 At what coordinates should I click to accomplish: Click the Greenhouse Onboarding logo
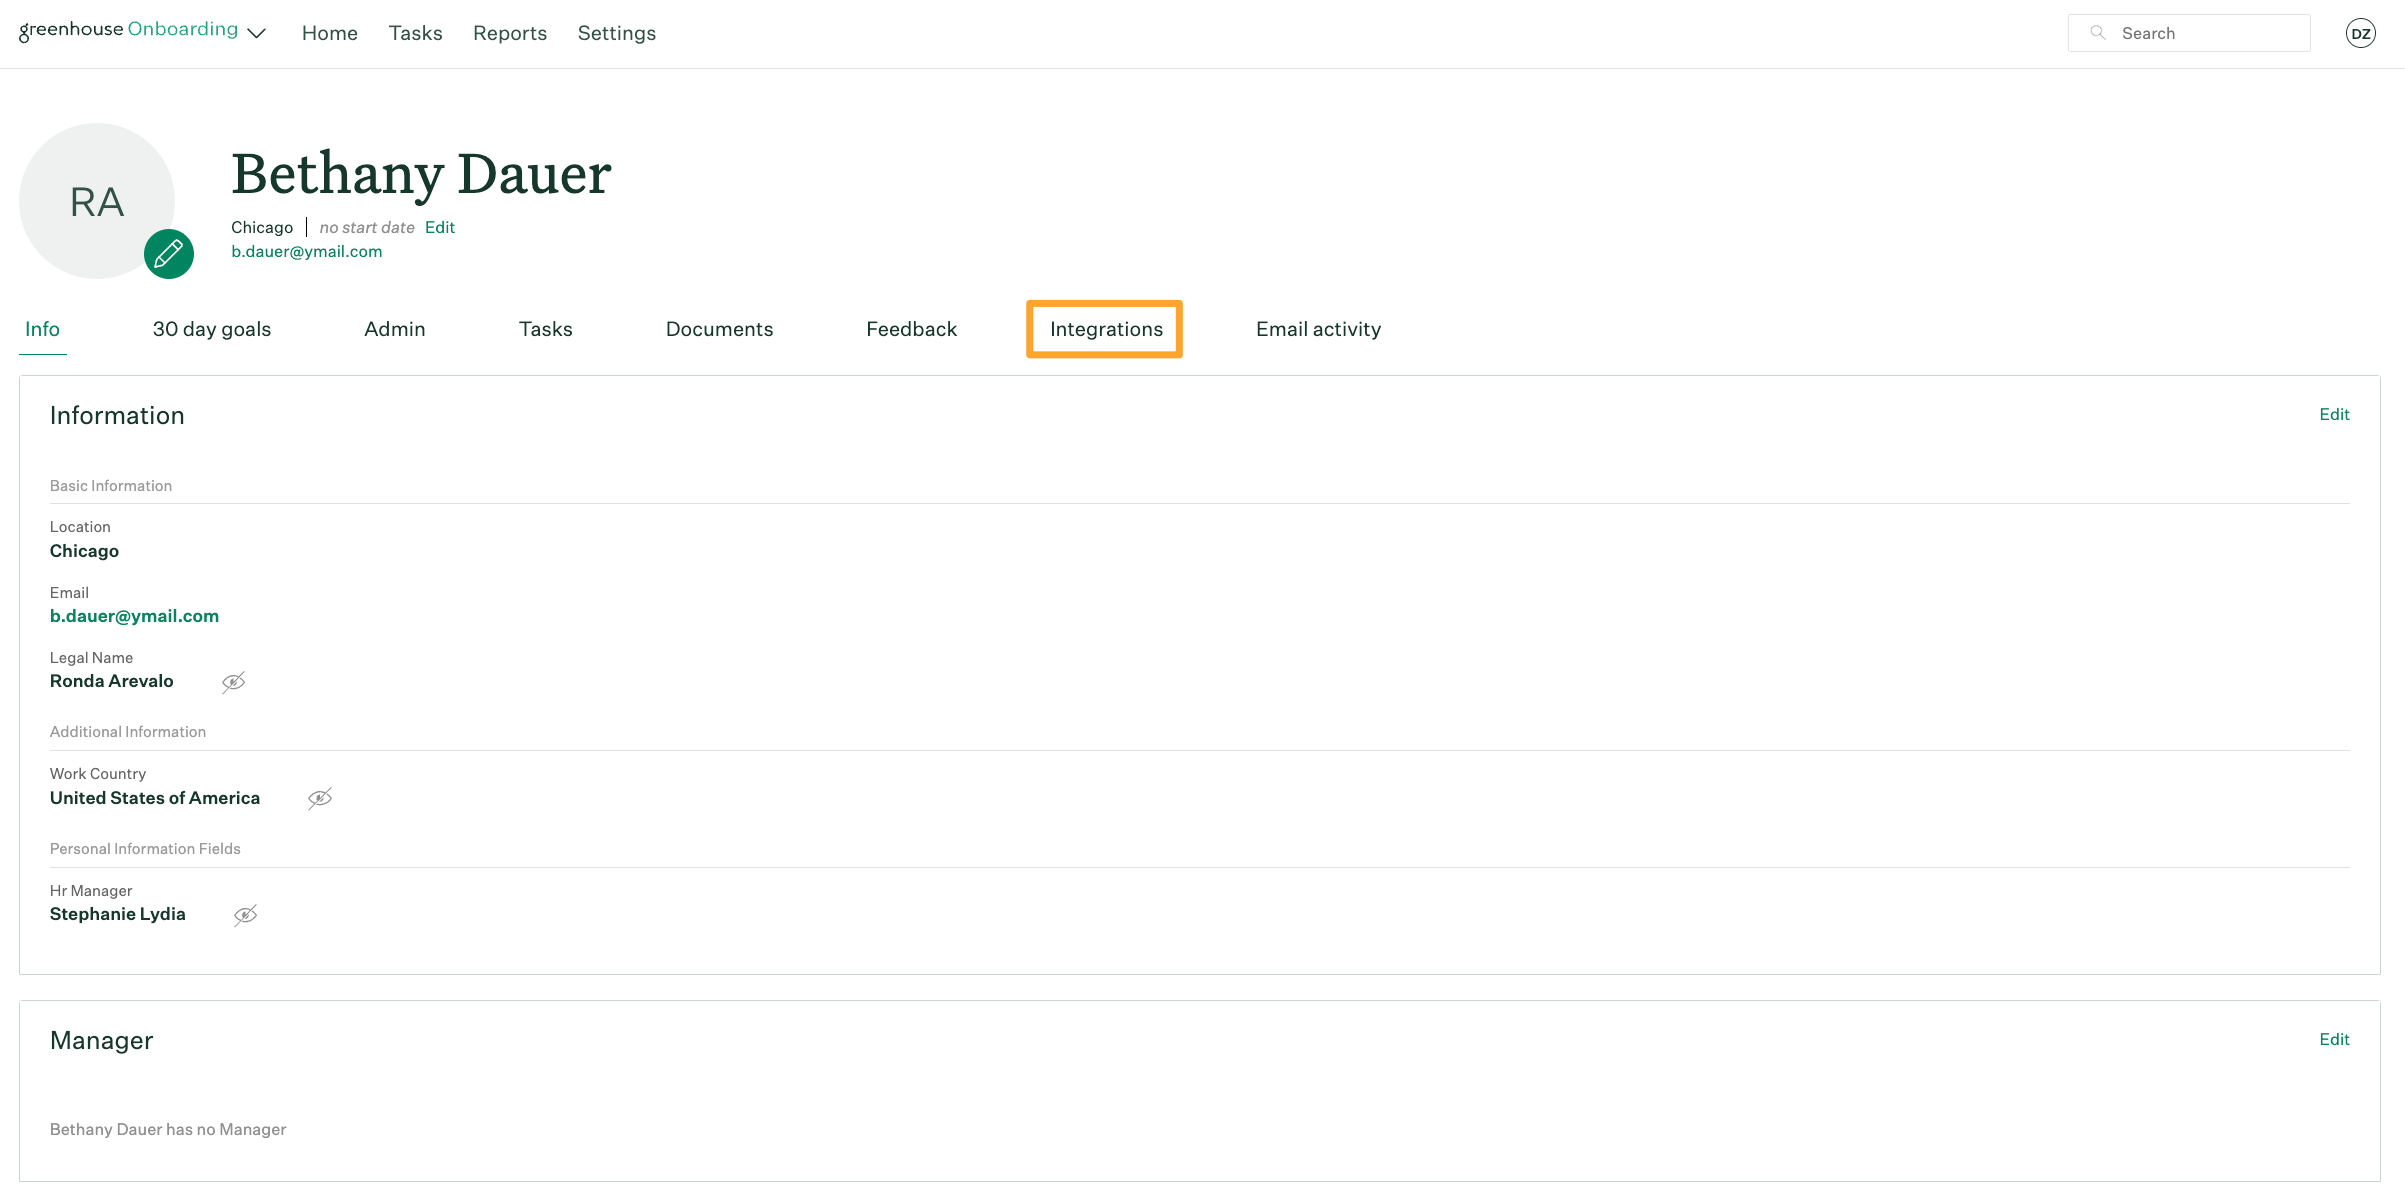tap(128, 30)
